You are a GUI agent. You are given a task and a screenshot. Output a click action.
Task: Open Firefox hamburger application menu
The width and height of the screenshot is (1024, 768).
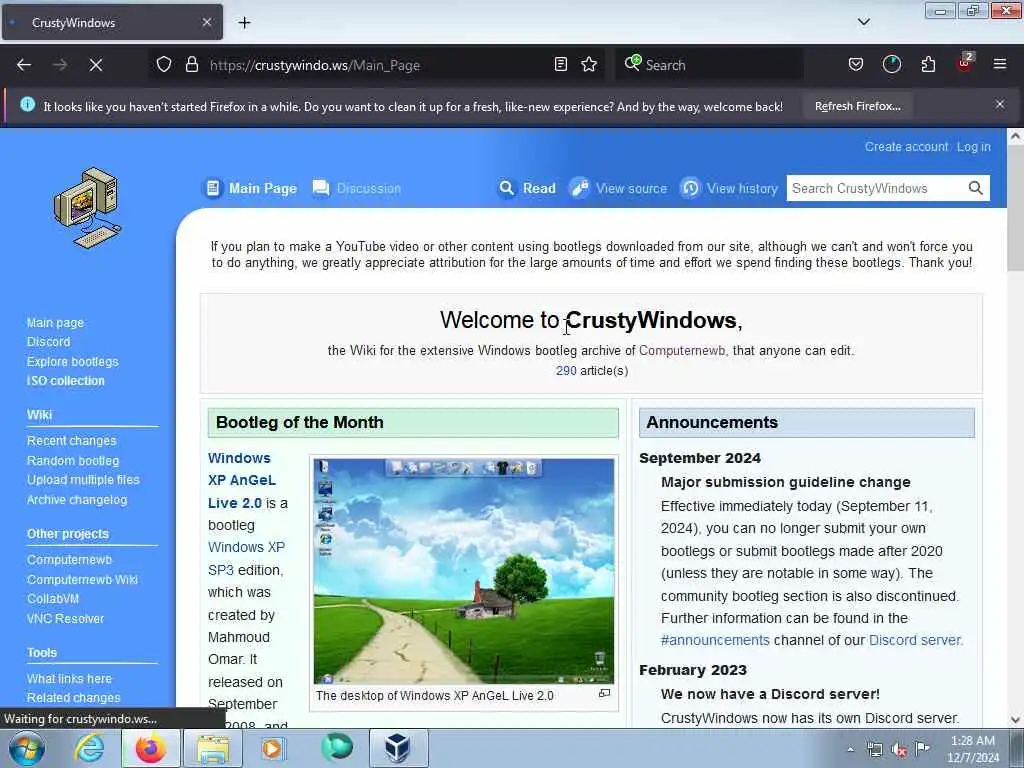1000,64
